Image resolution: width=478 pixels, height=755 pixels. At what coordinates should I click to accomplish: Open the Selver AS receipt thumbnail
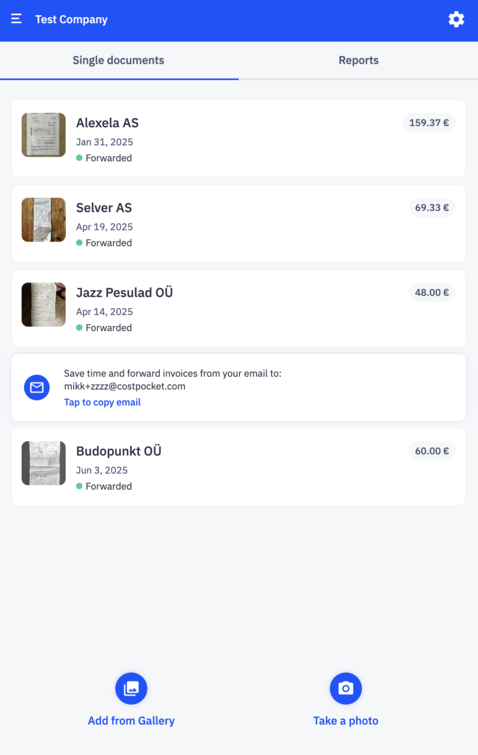tap(43, 220)
